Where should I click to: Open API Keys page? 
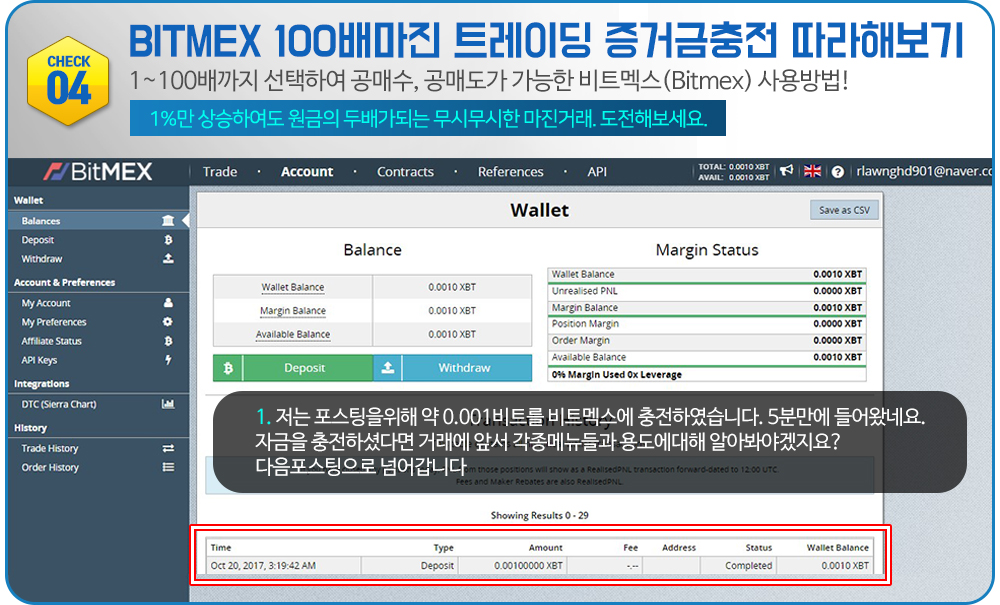pyautogui.click(x=40, y=360)
